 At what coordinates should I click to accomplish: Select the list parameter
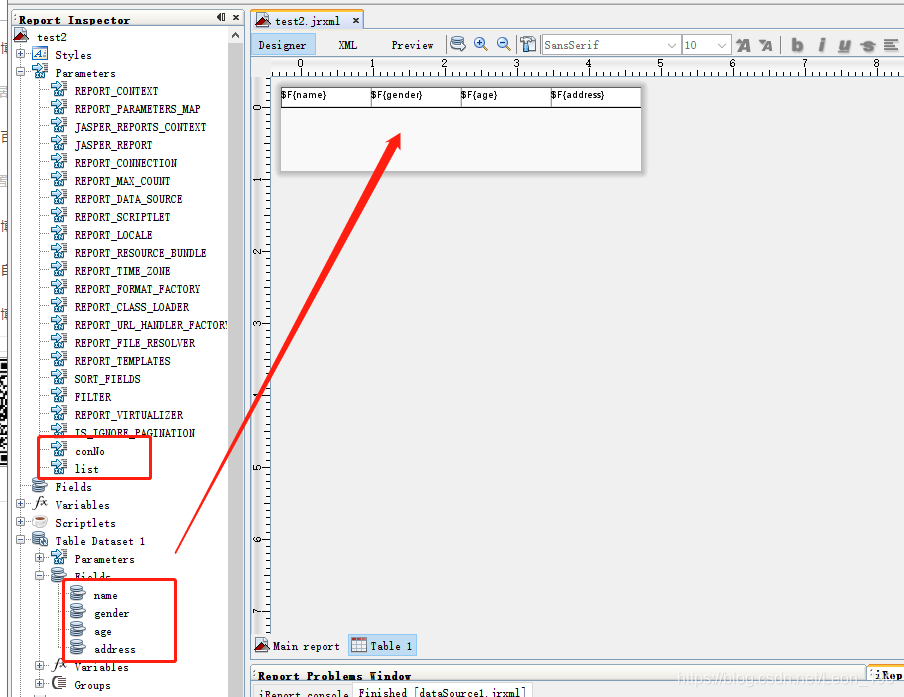point(86,469)
